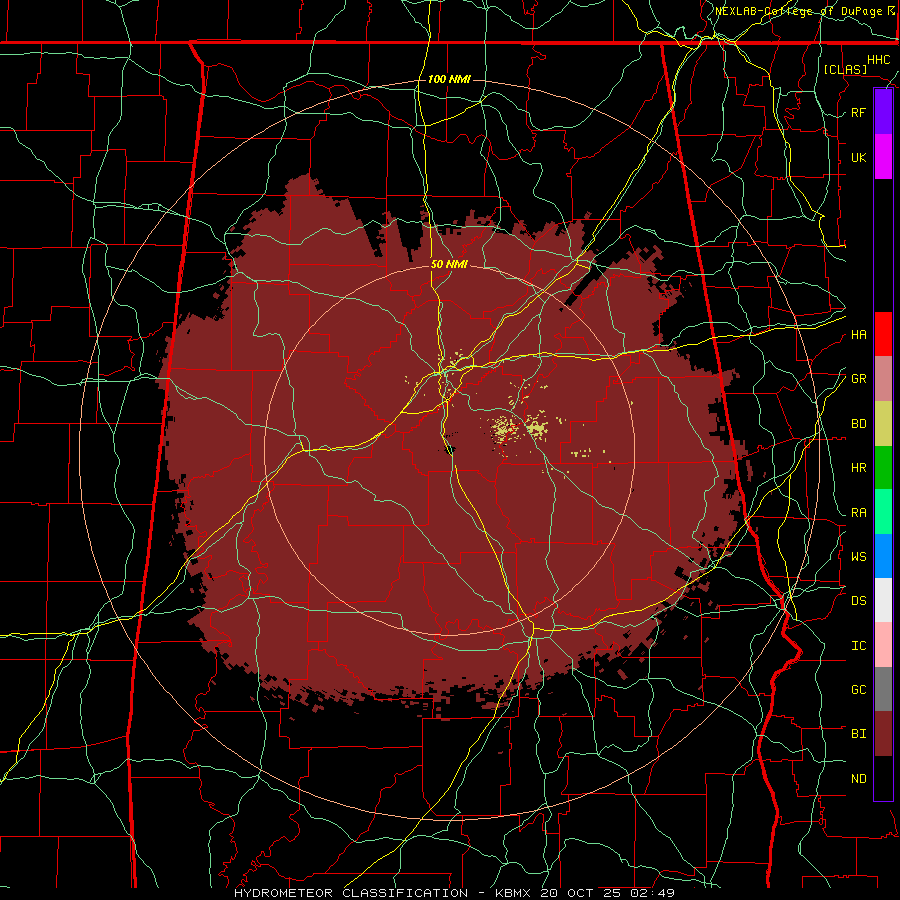Click the DS white legend swatch
The height and width of the screenshot is (900, 900).
(883, 600)
